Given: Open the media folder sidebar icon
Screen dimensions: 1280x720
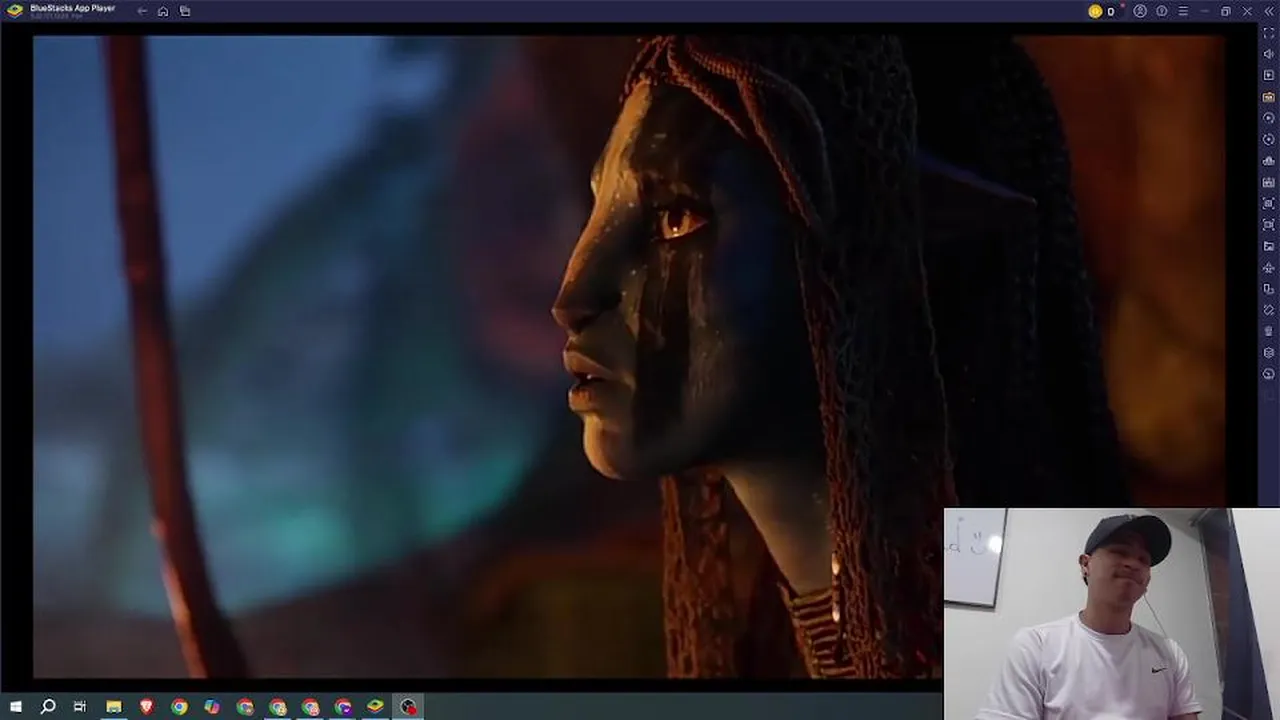Looking at the screenshot, I should pos(1269,246).
